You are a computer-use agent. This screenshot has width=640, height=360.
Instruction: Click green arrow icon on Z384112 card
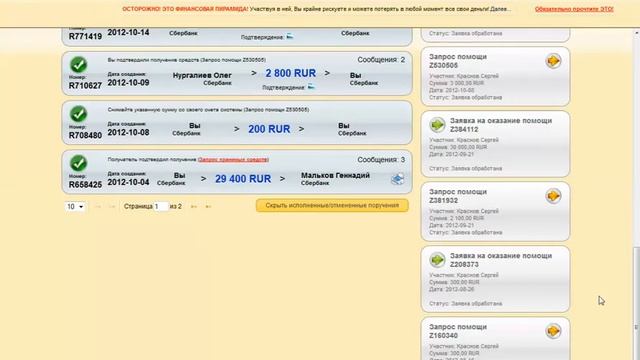tap(437, 124)
